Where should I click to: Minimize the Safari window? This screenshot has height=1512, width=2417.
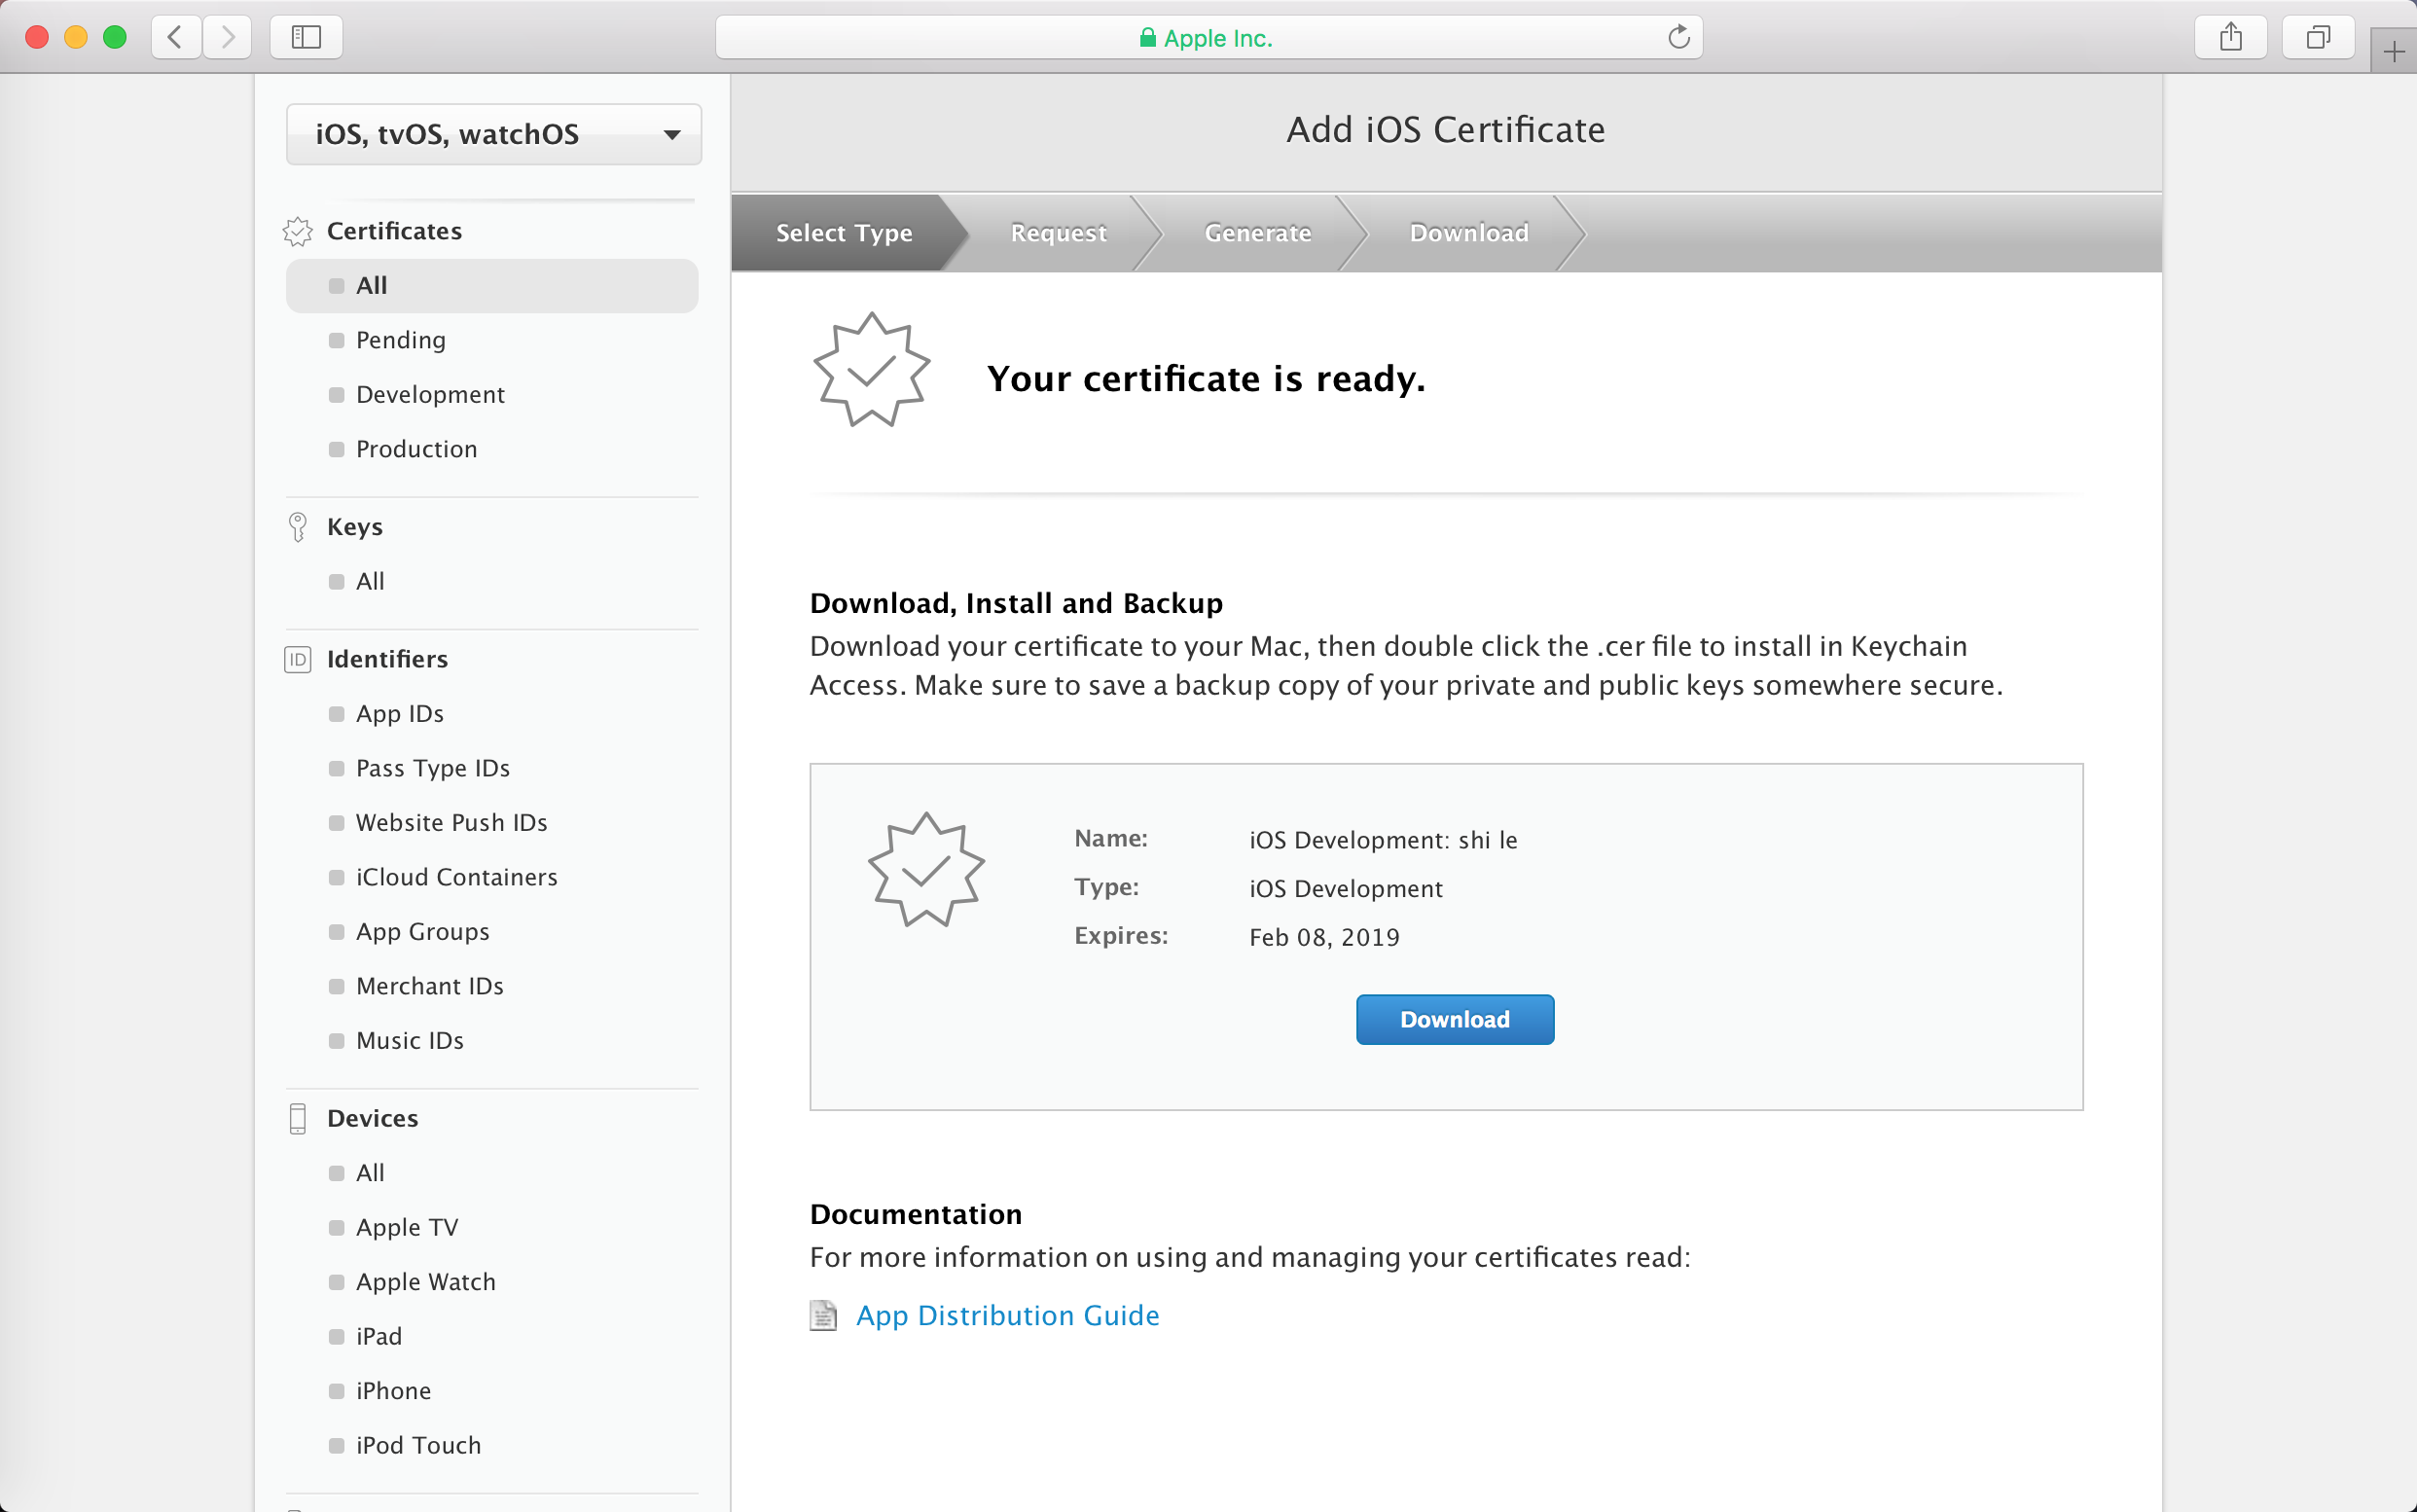76,38
